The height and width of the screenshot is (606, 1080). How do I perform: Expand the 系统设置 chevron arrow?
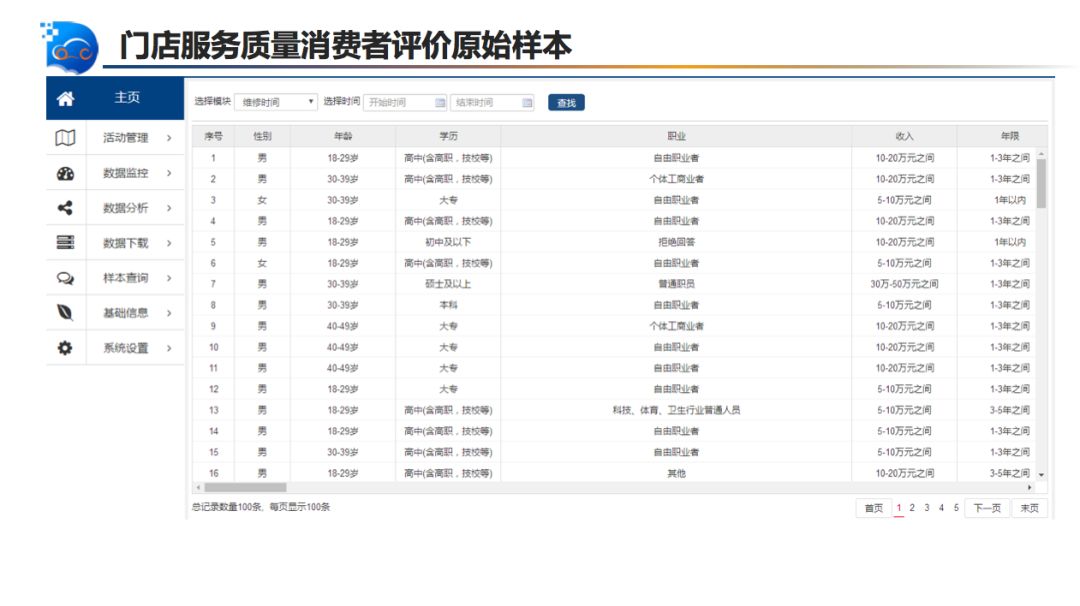point(169,348)
